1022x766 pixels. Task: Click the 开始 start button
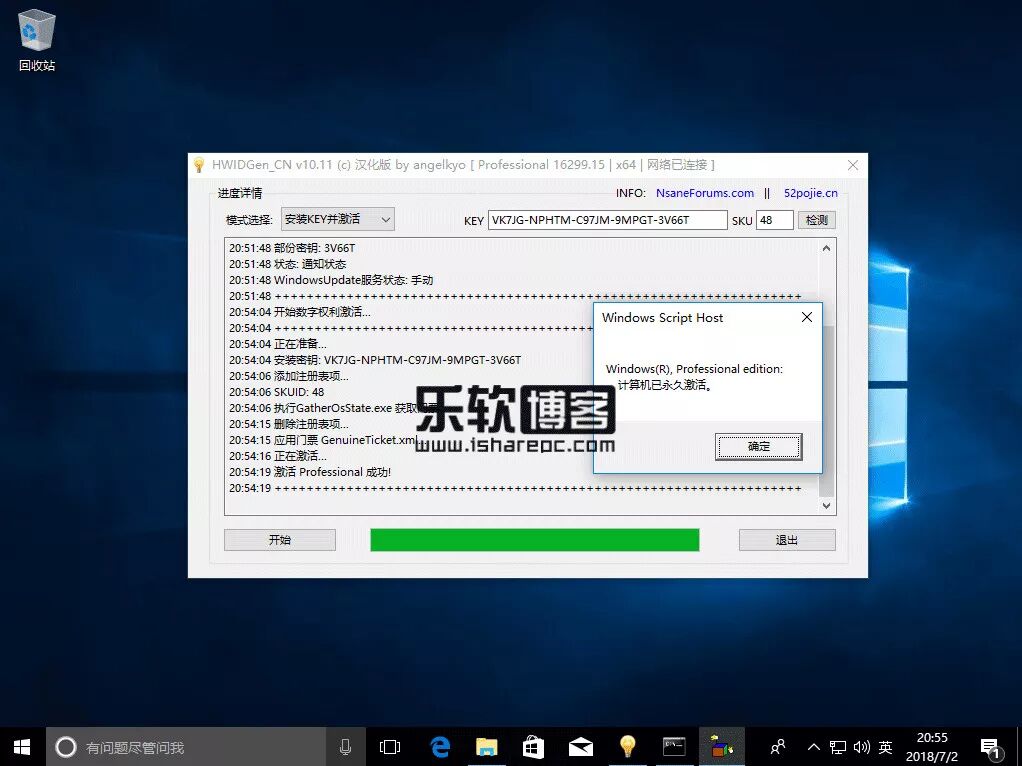pos(280,540)
